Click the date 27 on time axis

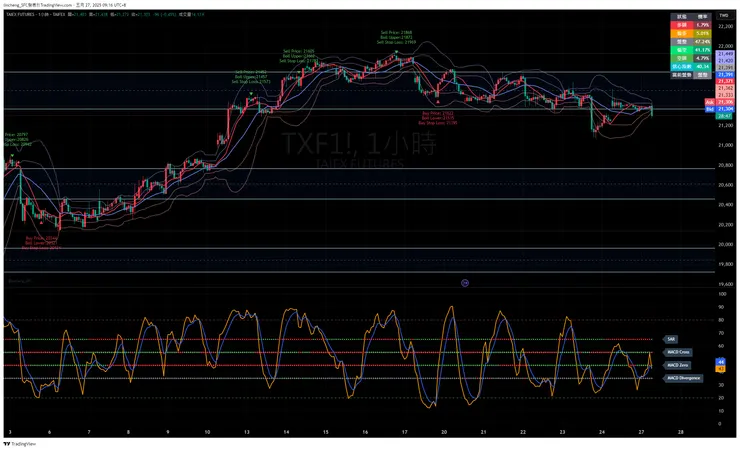(641, 432)
